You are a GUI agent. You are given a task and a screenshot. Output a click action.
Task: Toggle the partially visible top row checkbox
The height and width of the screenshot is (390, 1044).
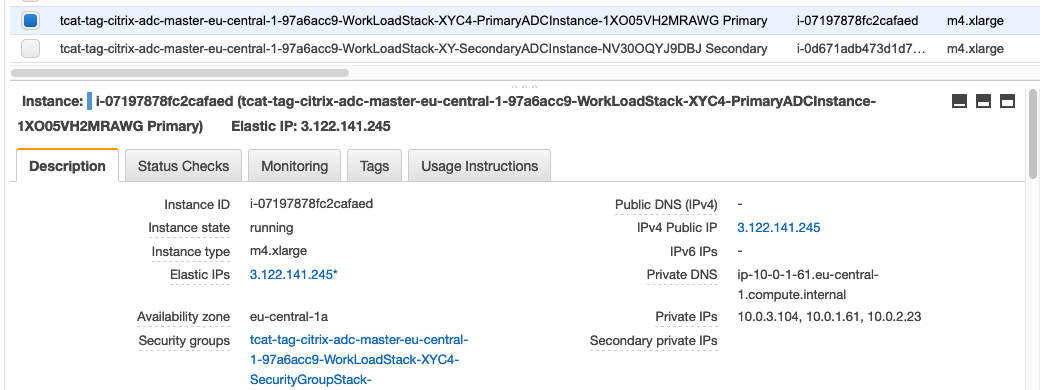click(31, 2)
